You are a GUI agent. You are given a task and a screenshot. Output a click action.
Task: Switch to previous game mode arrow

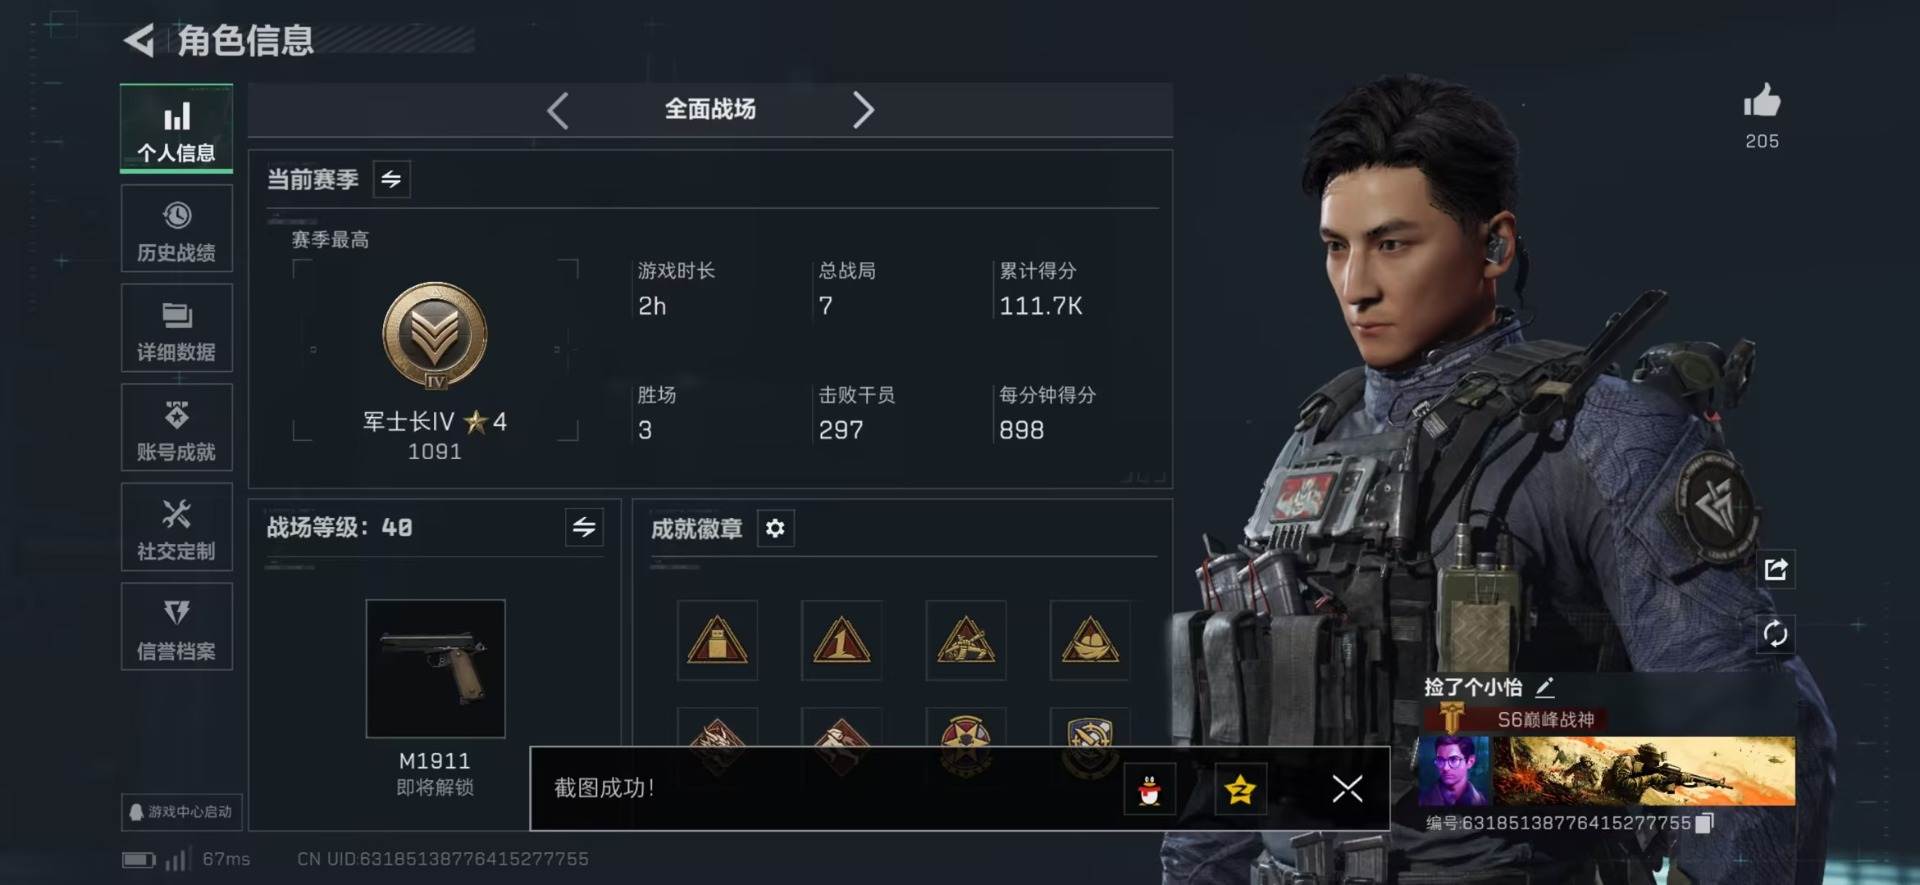tap(558, 110)
